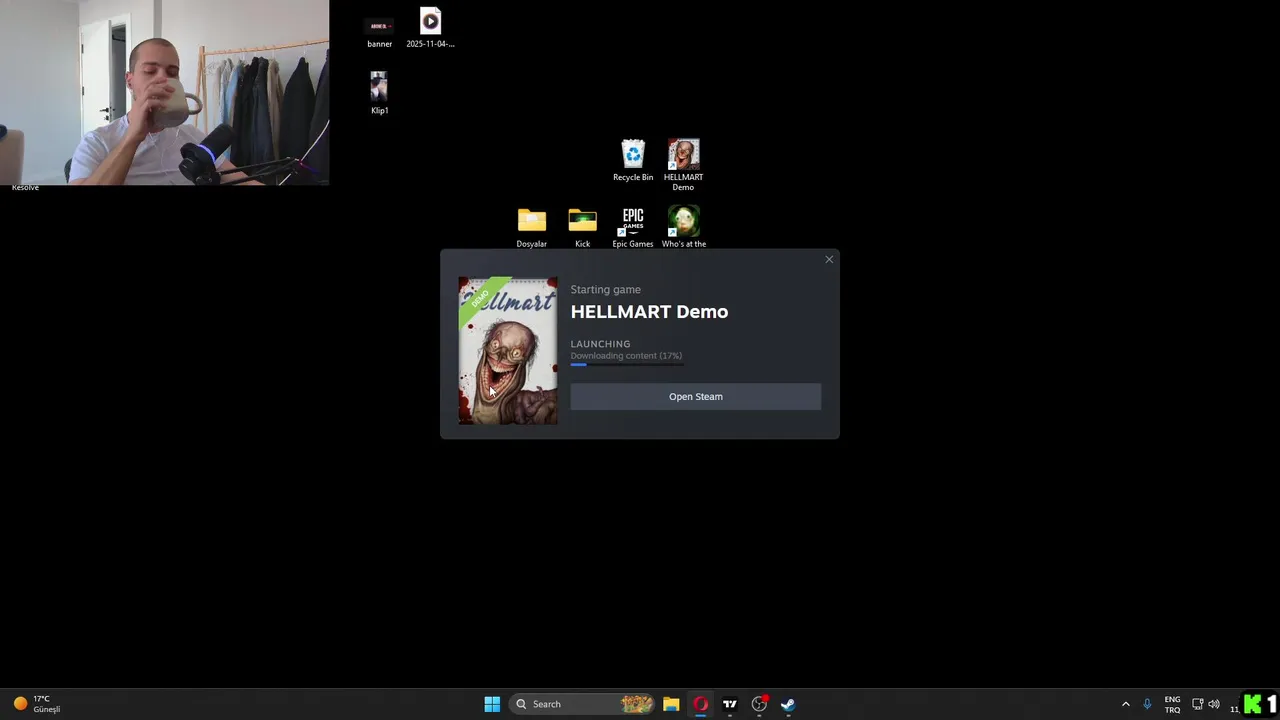Close the Steam launching dialog
This screenshot has width=1280, height=720.
(x=829, y=260)
